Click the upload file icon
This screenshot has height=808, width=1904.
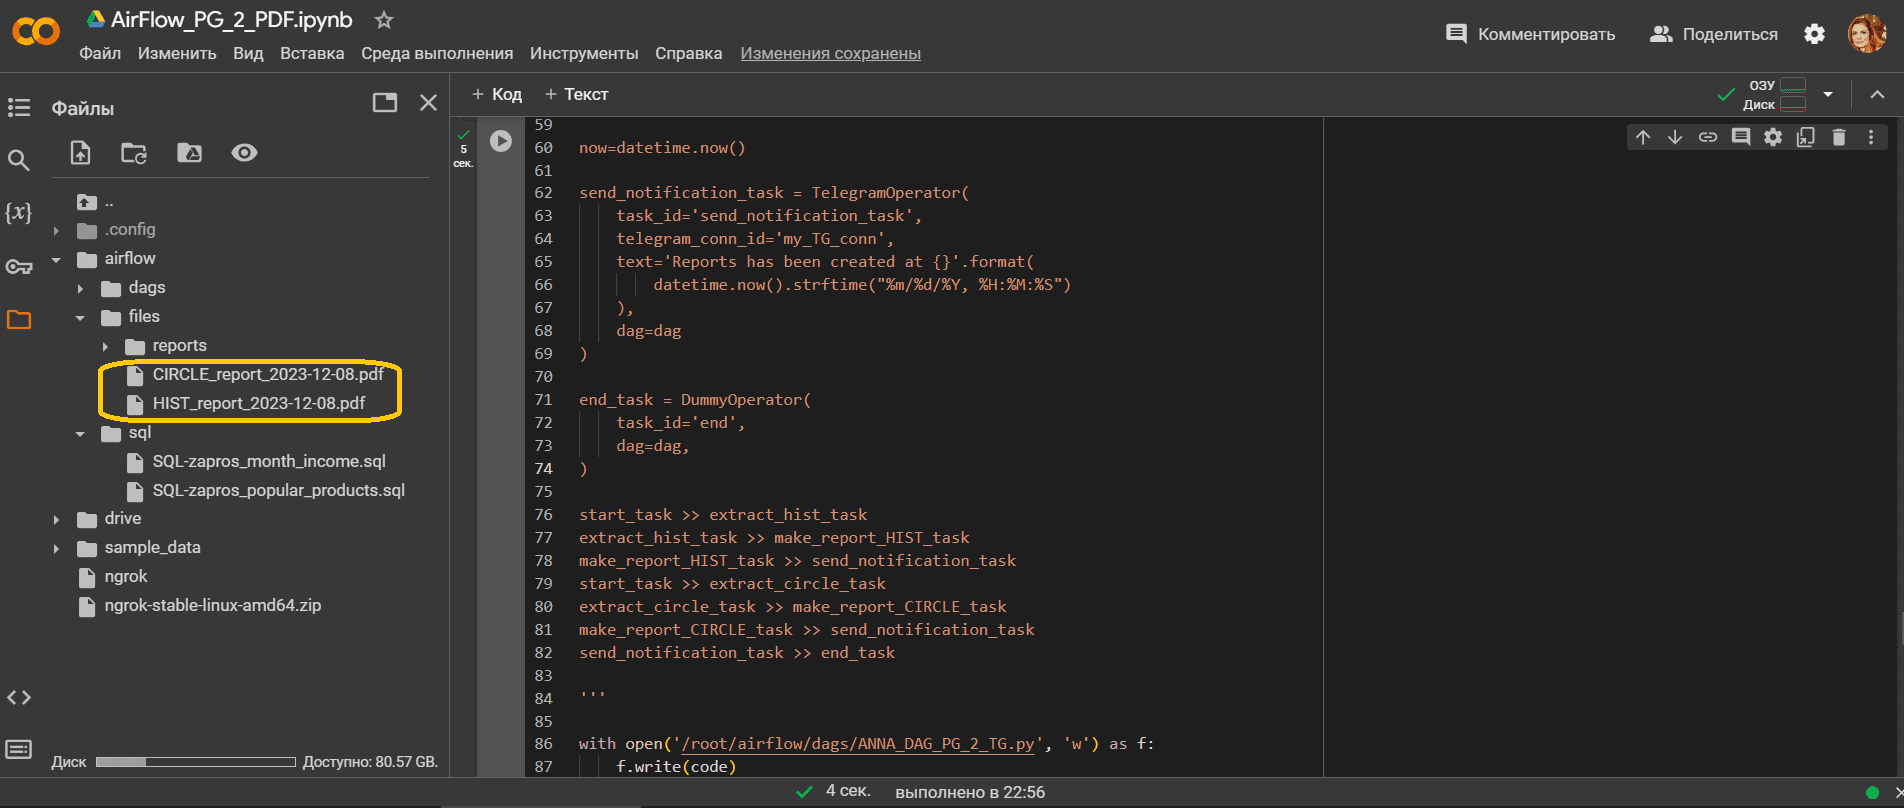80,152
